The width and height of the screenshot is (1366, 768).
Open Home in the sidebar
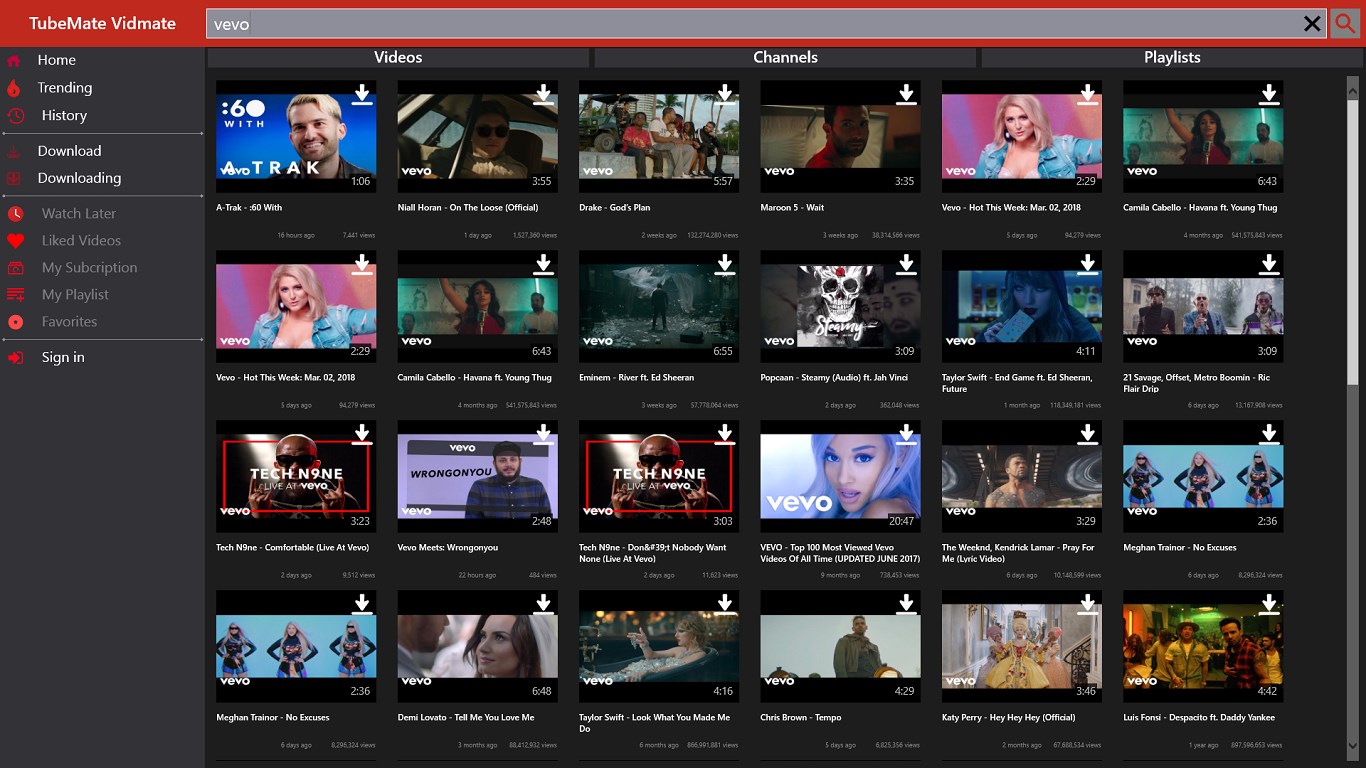click(57, 61)
